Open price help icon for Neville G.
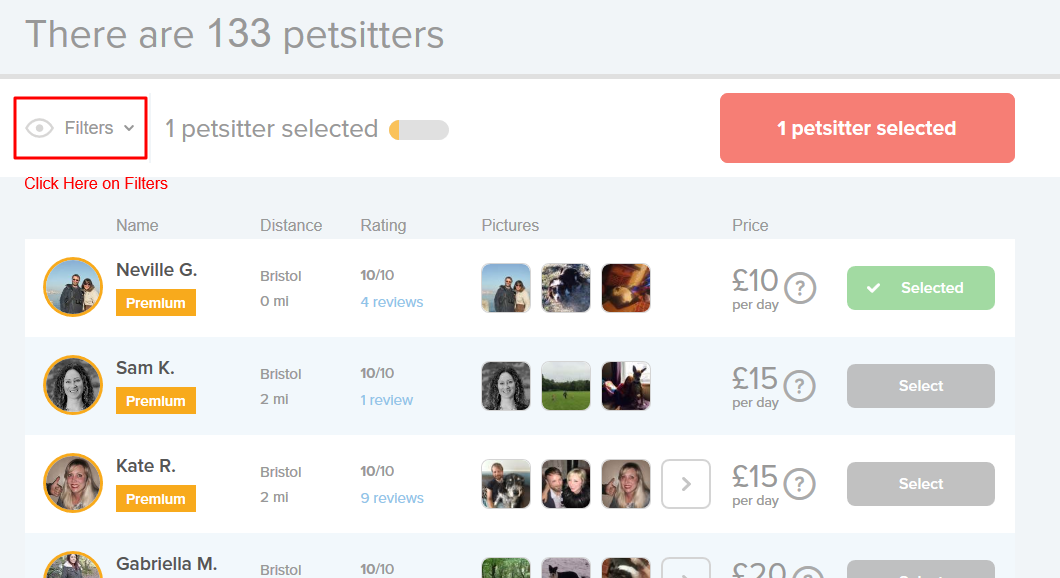Screen dimensions: 1060x578 pos(800,288)
